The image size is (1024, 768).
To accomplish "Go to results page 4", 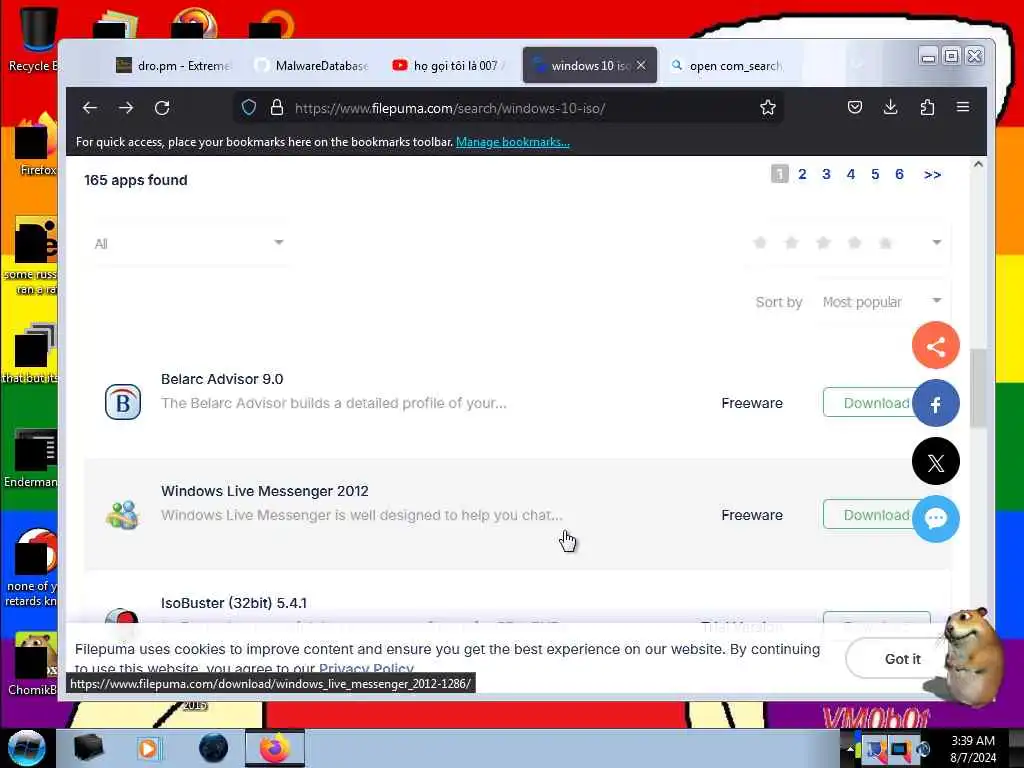I will point(850,174).
